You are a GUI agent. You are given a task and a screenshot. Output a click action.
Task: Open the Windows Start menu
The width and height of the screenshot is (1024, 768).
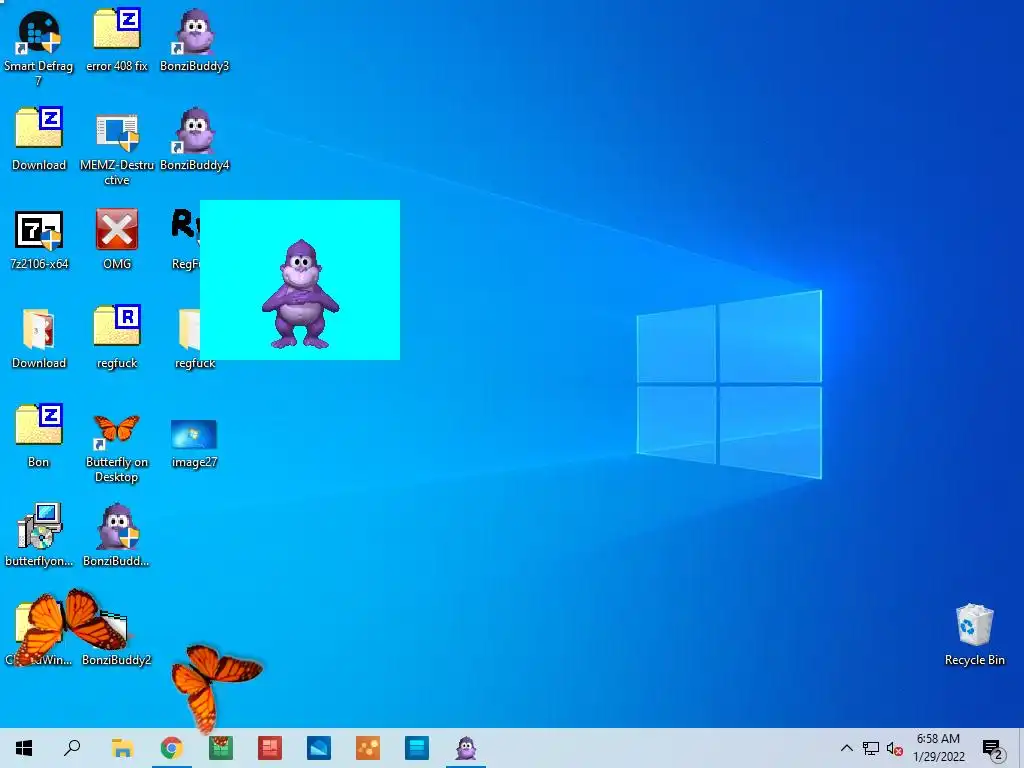(24, 748)
